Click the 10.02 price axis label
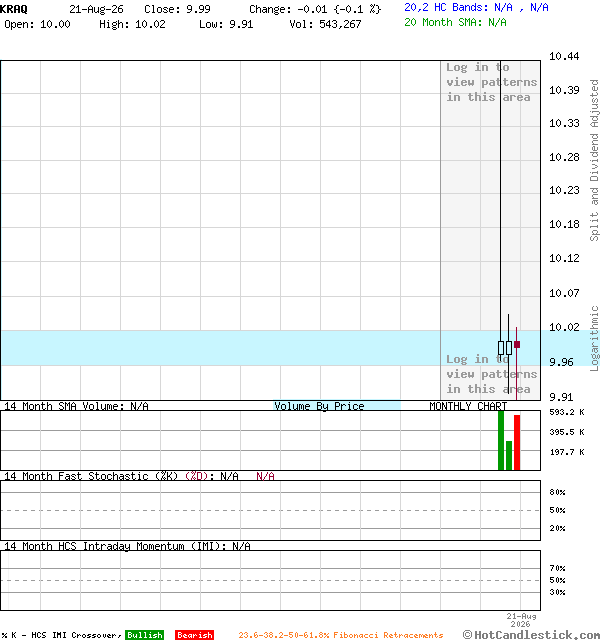 coord(564,327)
